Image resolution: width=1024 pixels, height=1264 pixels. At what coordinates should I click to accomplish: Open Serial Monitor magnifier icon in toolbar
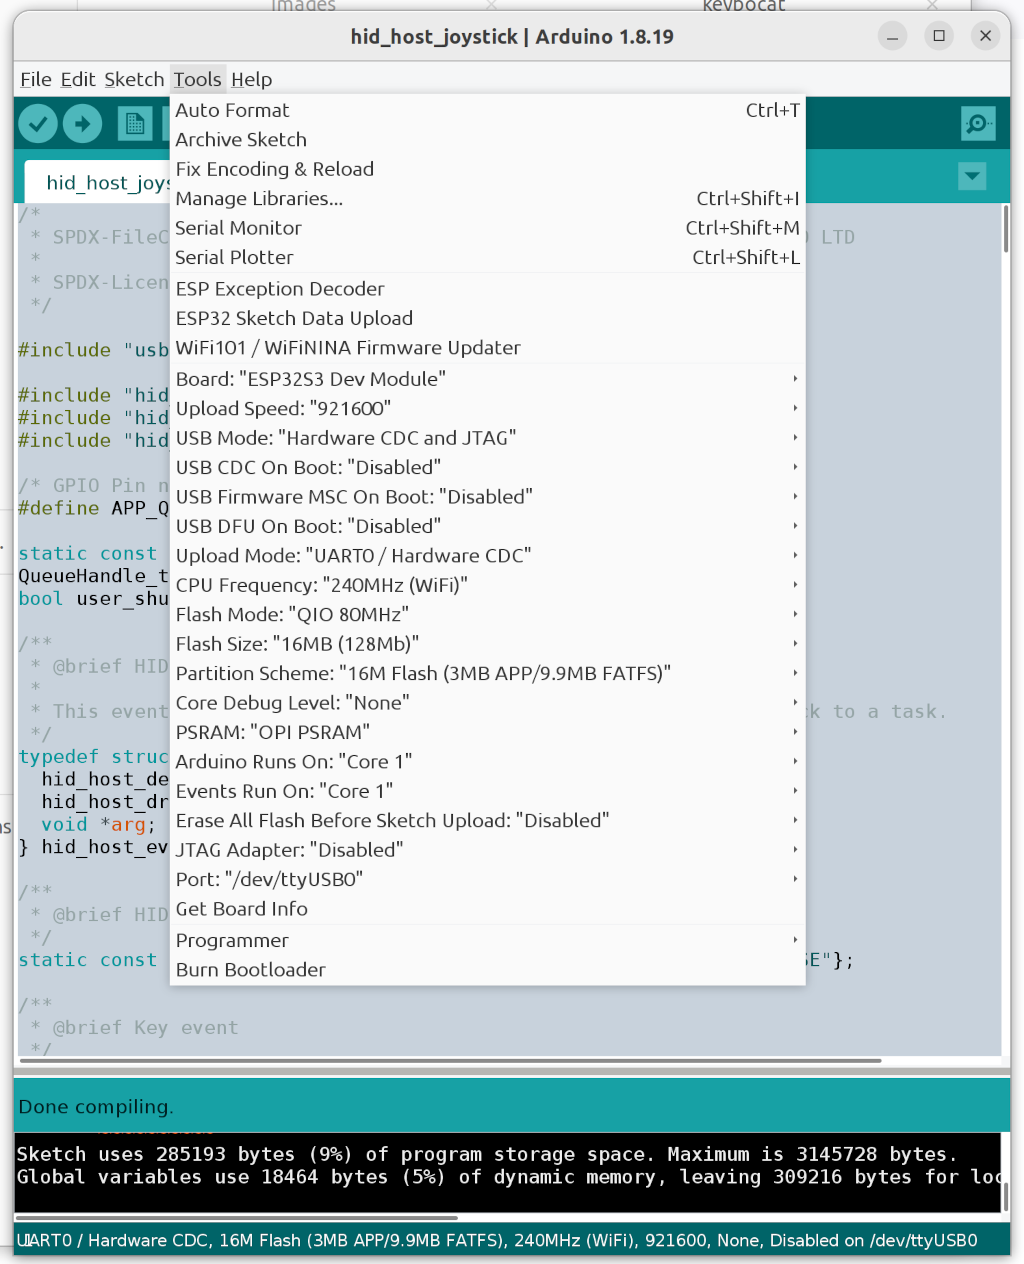point(977,124)
